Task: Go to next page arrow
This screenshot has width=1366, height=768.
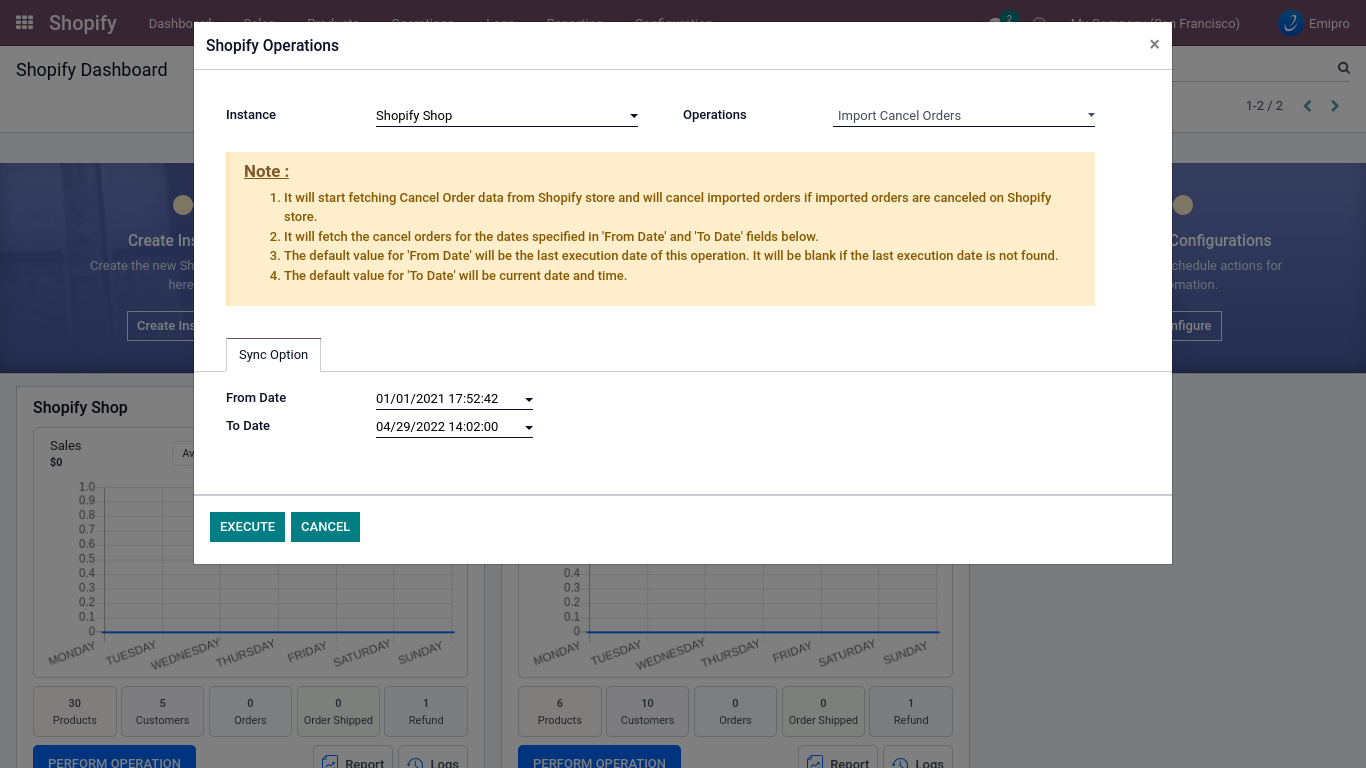Action: pos(1334,106)
